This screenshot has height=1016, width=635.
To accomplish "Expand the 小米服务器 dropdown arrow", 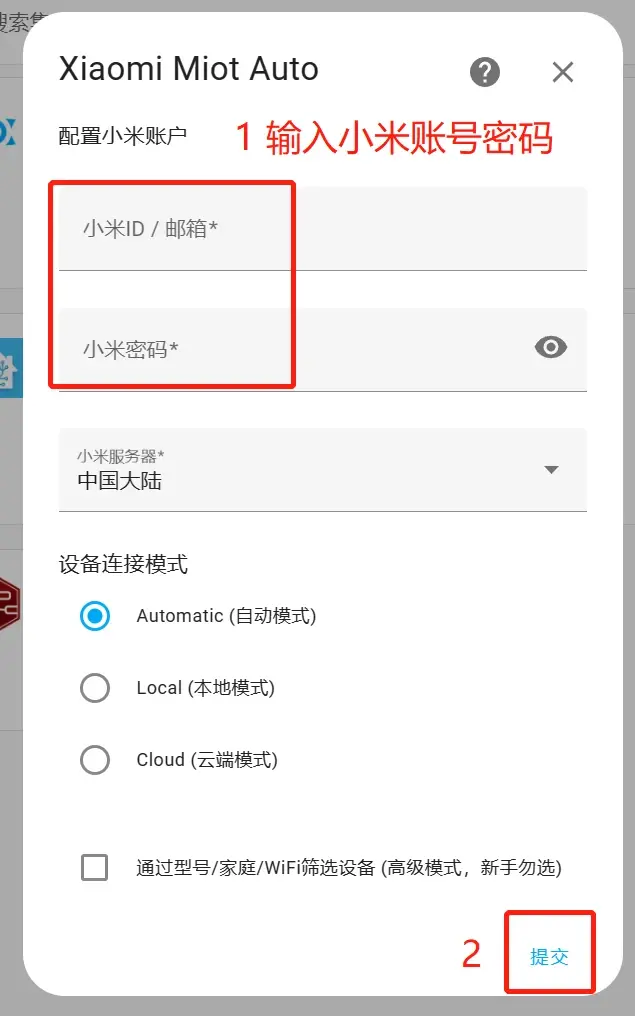I will (551, 470).
